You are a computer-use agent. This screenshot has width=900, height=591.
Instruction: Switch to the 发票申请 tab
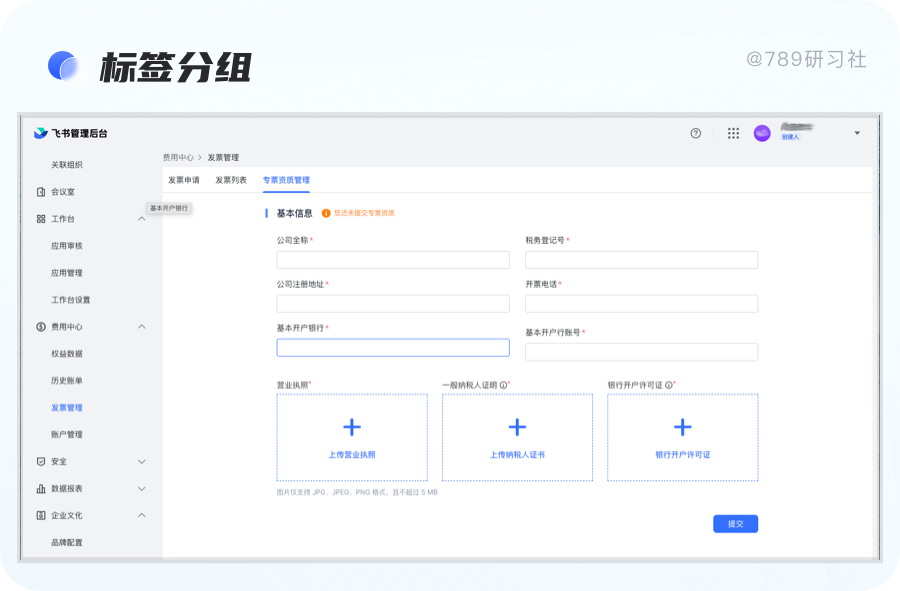pos(184,180)
